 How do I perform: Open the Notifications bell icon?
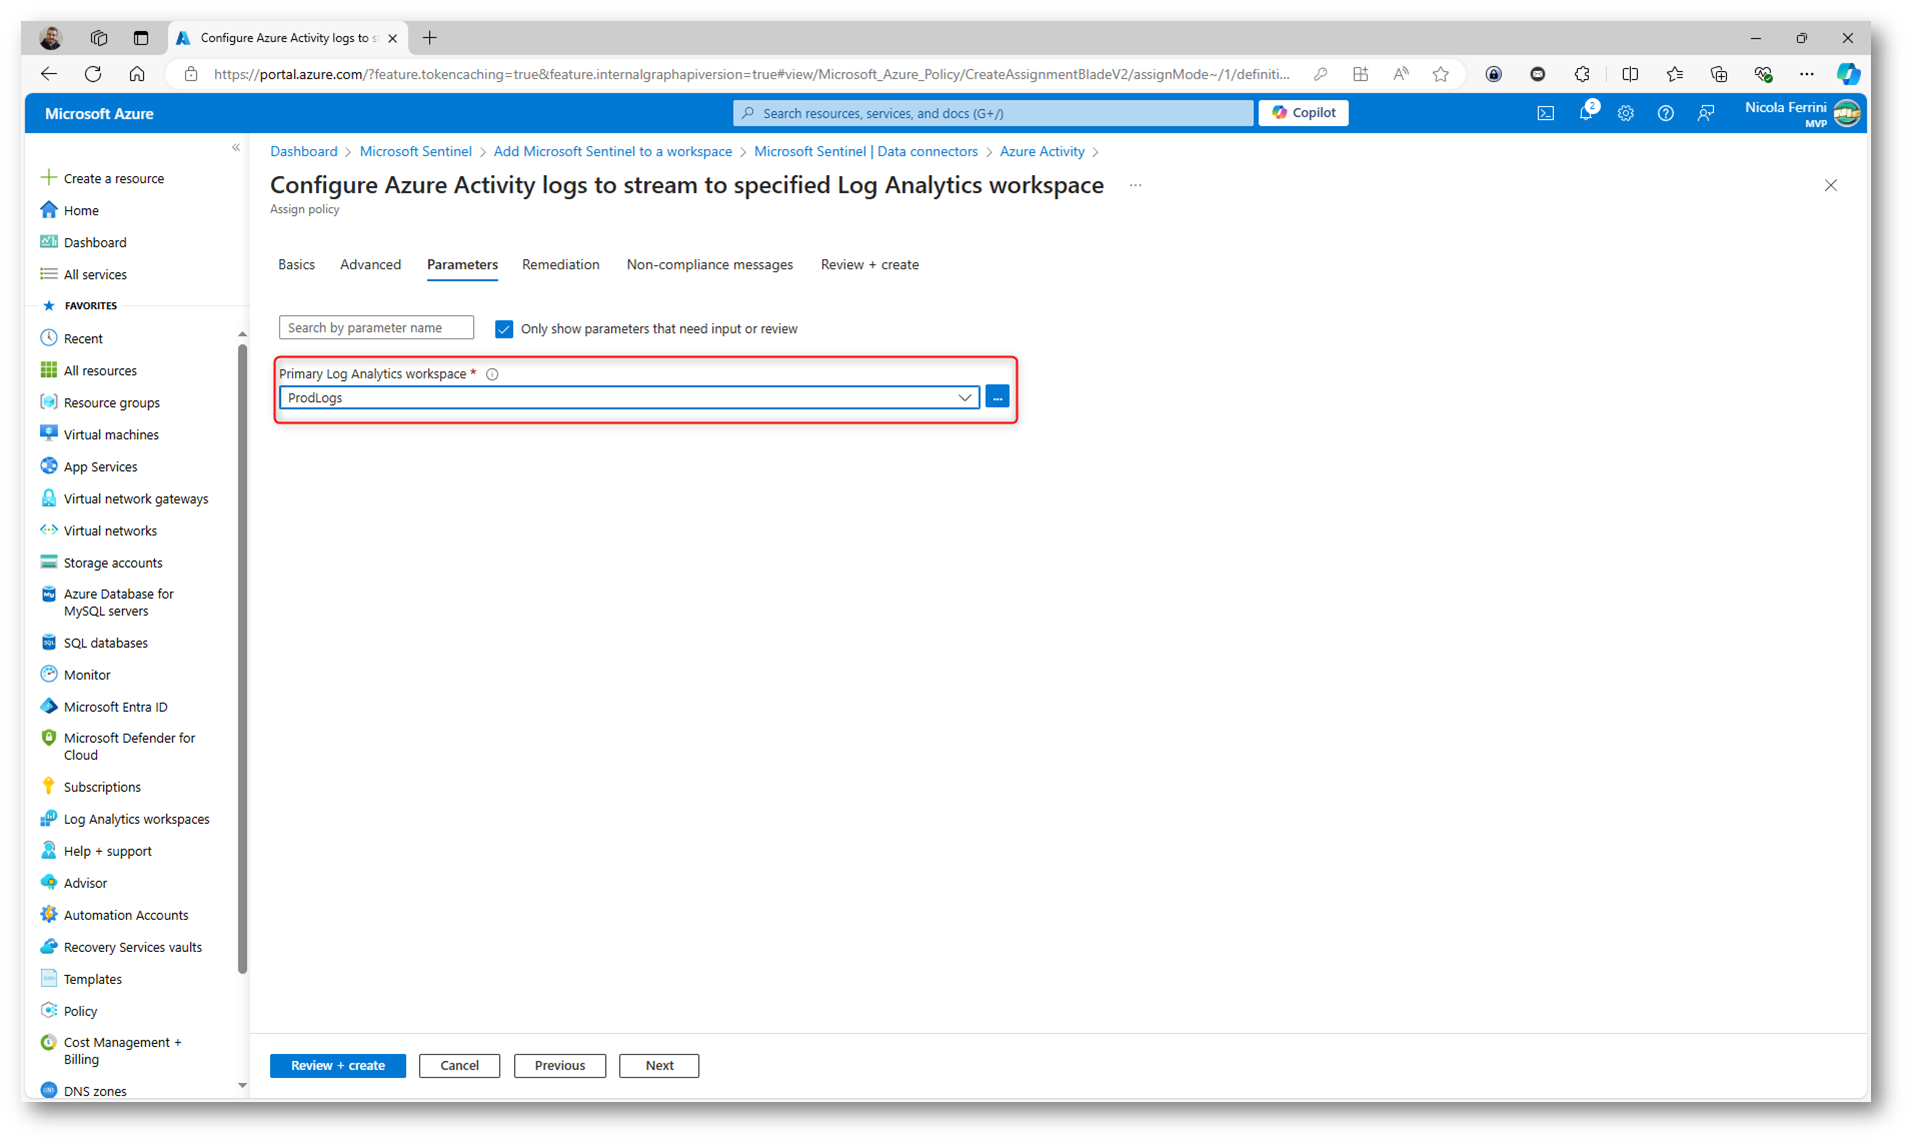[x=1586, y=113]
